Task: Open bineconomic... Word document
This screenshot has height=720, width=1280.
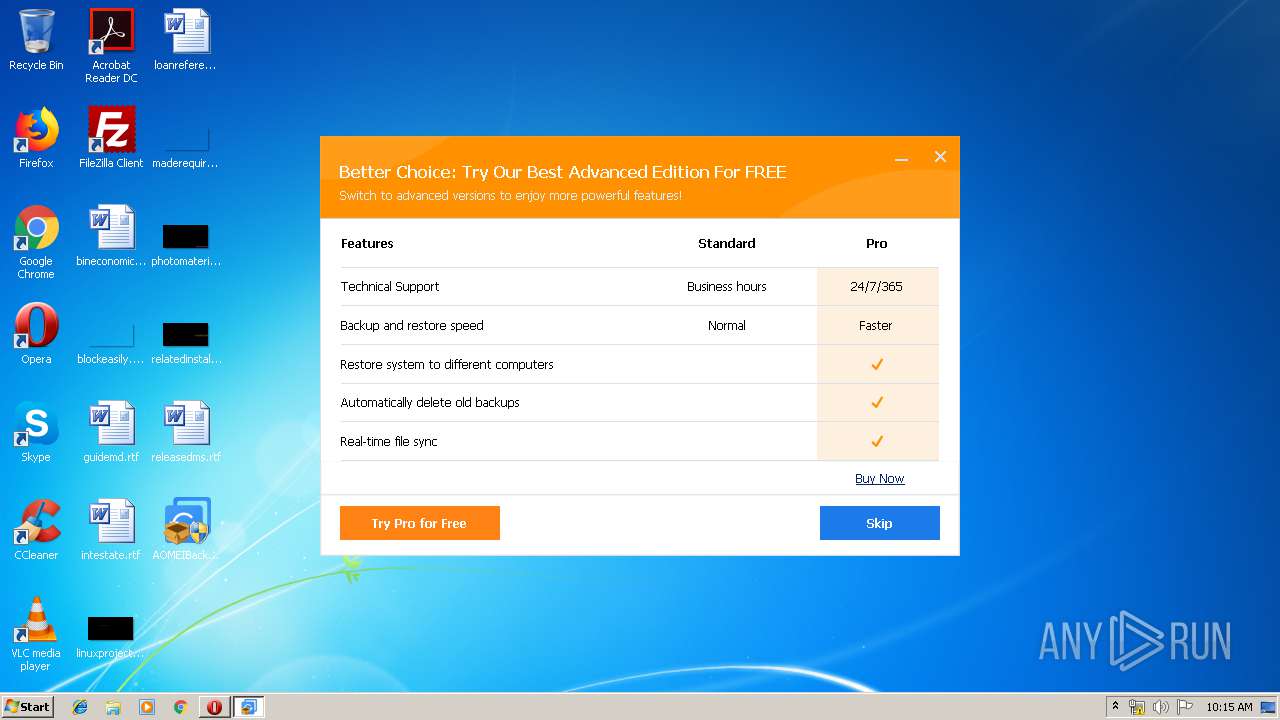Action: 111,237
